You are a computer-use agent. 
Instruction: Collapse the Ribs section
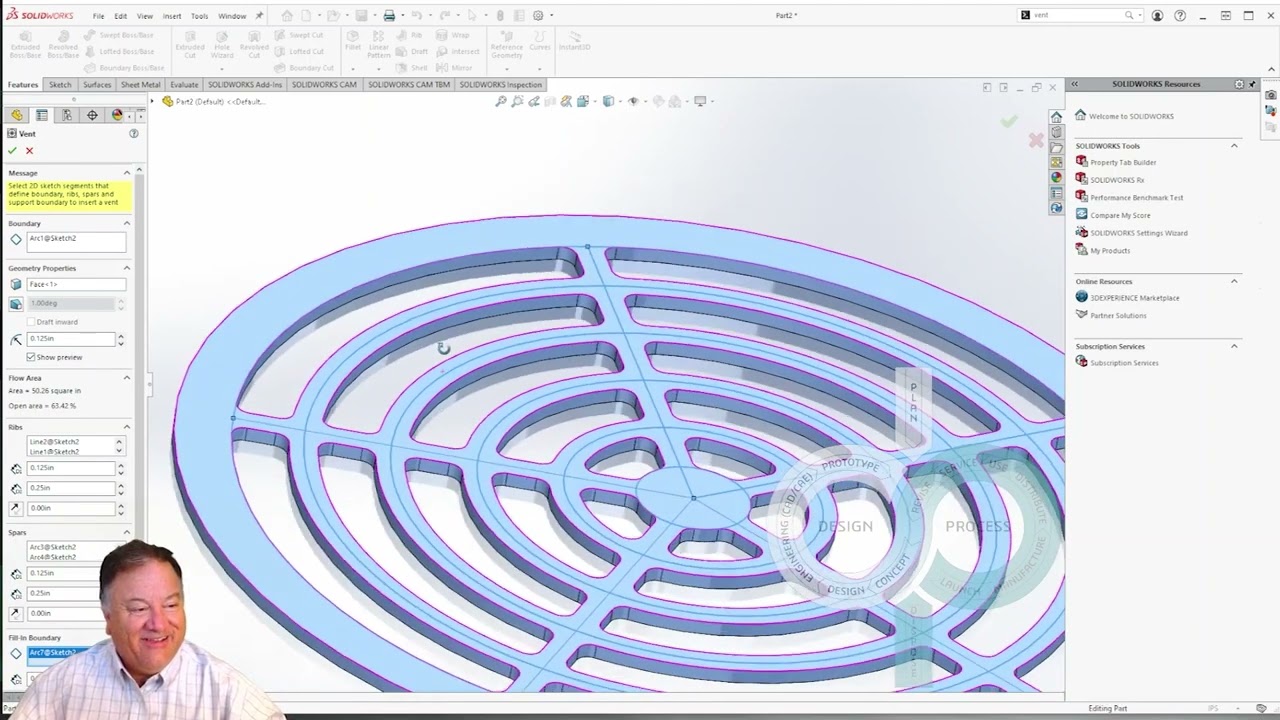[127, 427]
